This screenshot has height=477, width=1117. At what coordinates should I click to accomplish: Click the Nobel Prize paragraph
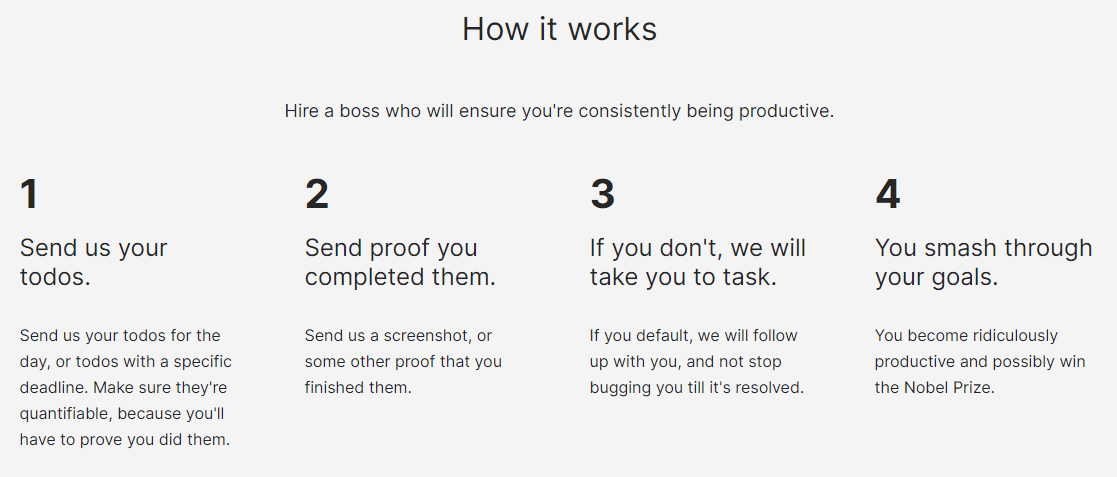[x=980, y=362]
